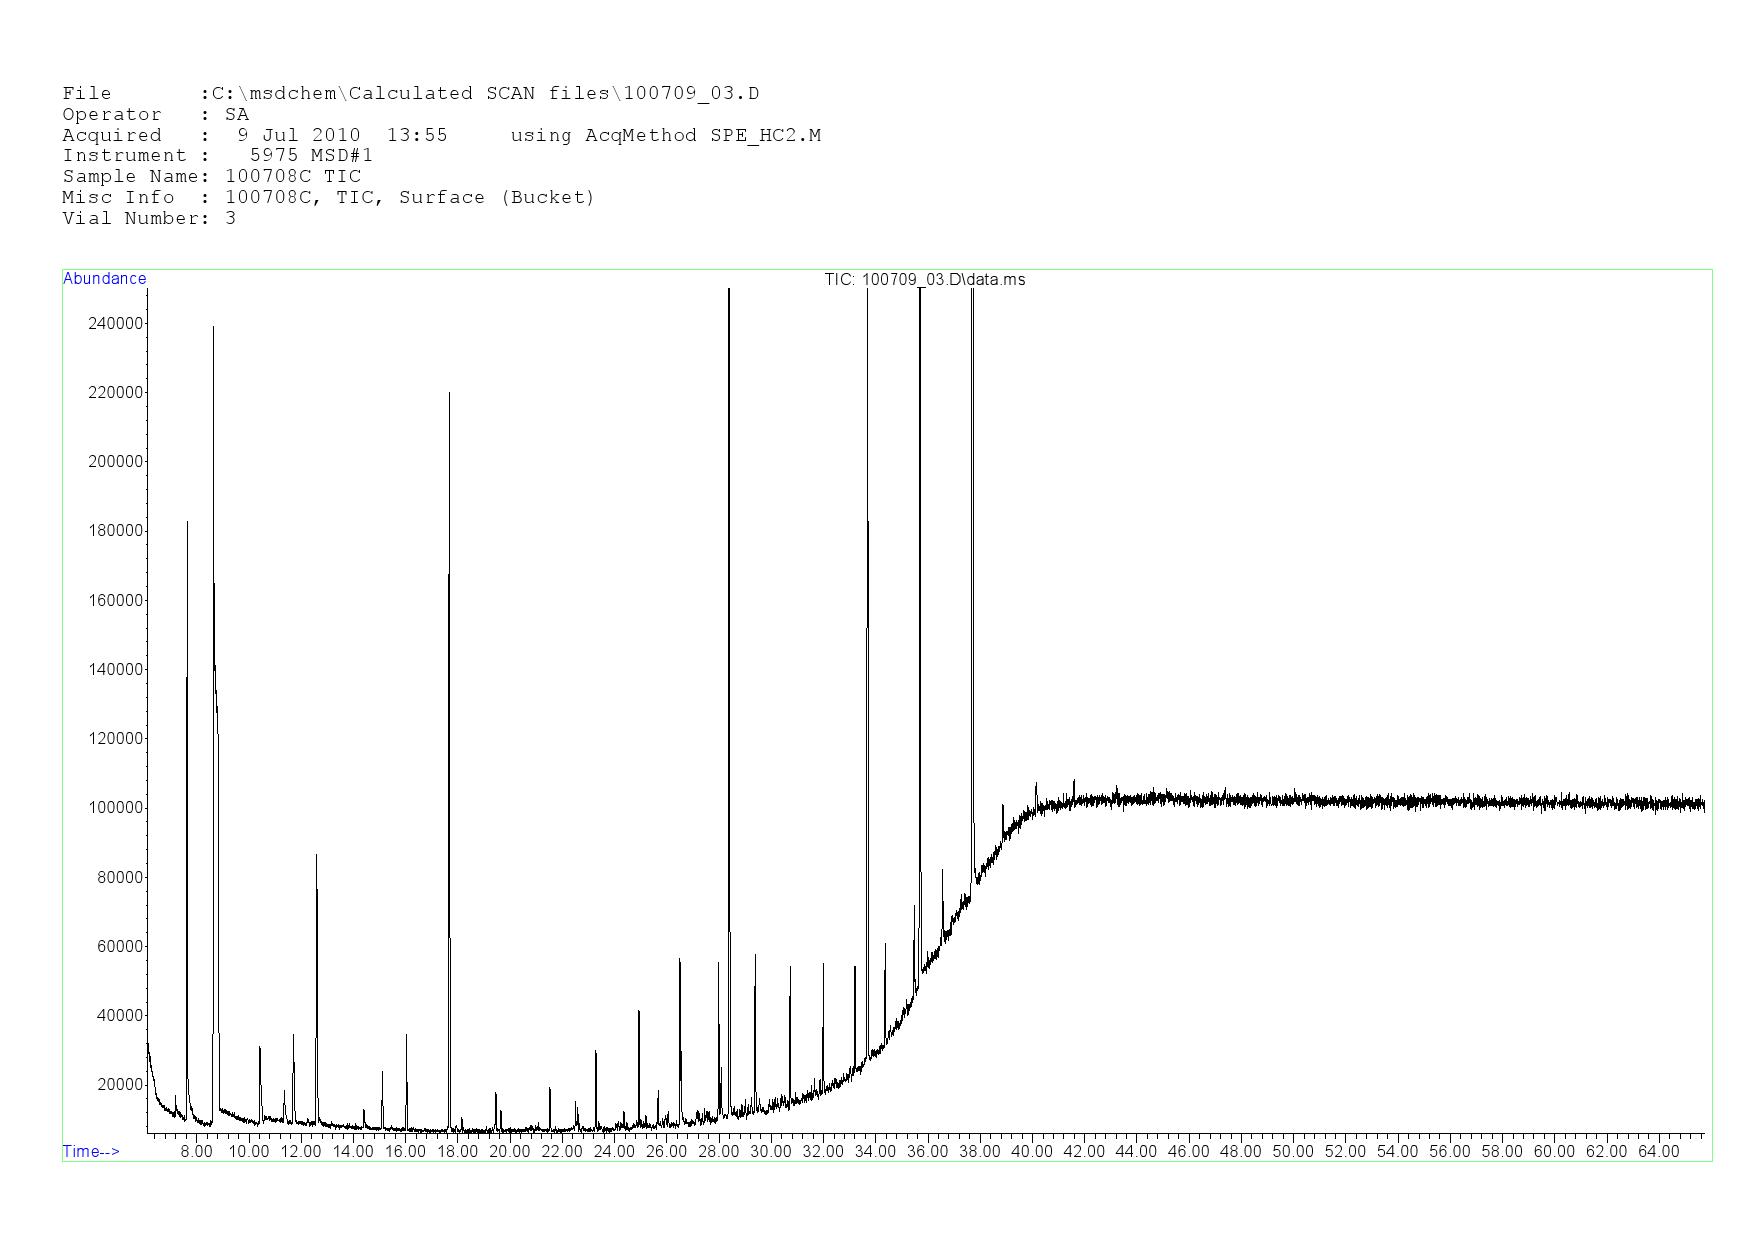Click the 240000 abundance axis value
1754x1240 pixels.
pos(116,323)
